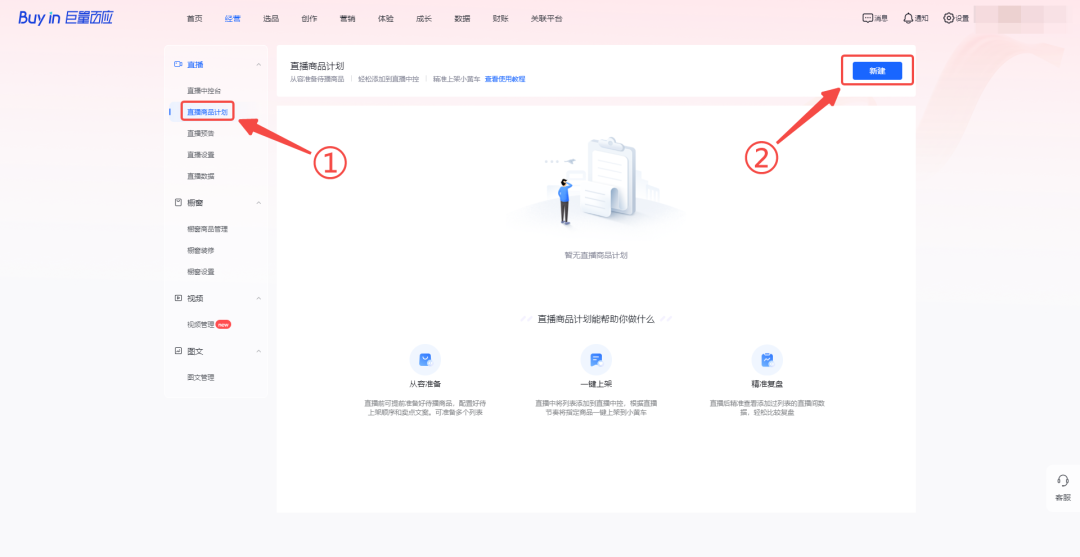Viewport: 1080px width, 557px height.
Task: Click the 从容准备 label text
Action: 425,384
